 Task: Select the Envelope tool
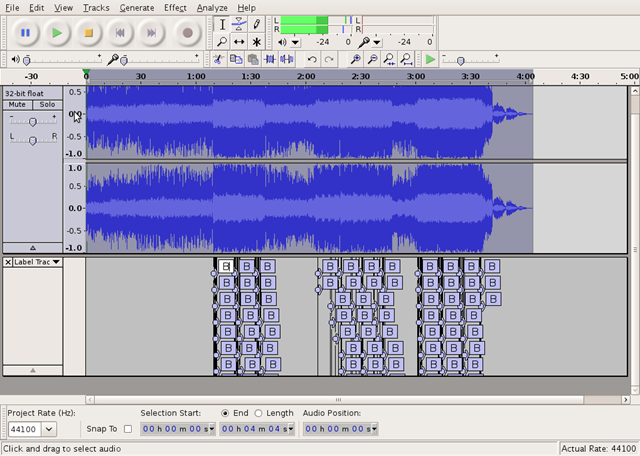[239, 24]
